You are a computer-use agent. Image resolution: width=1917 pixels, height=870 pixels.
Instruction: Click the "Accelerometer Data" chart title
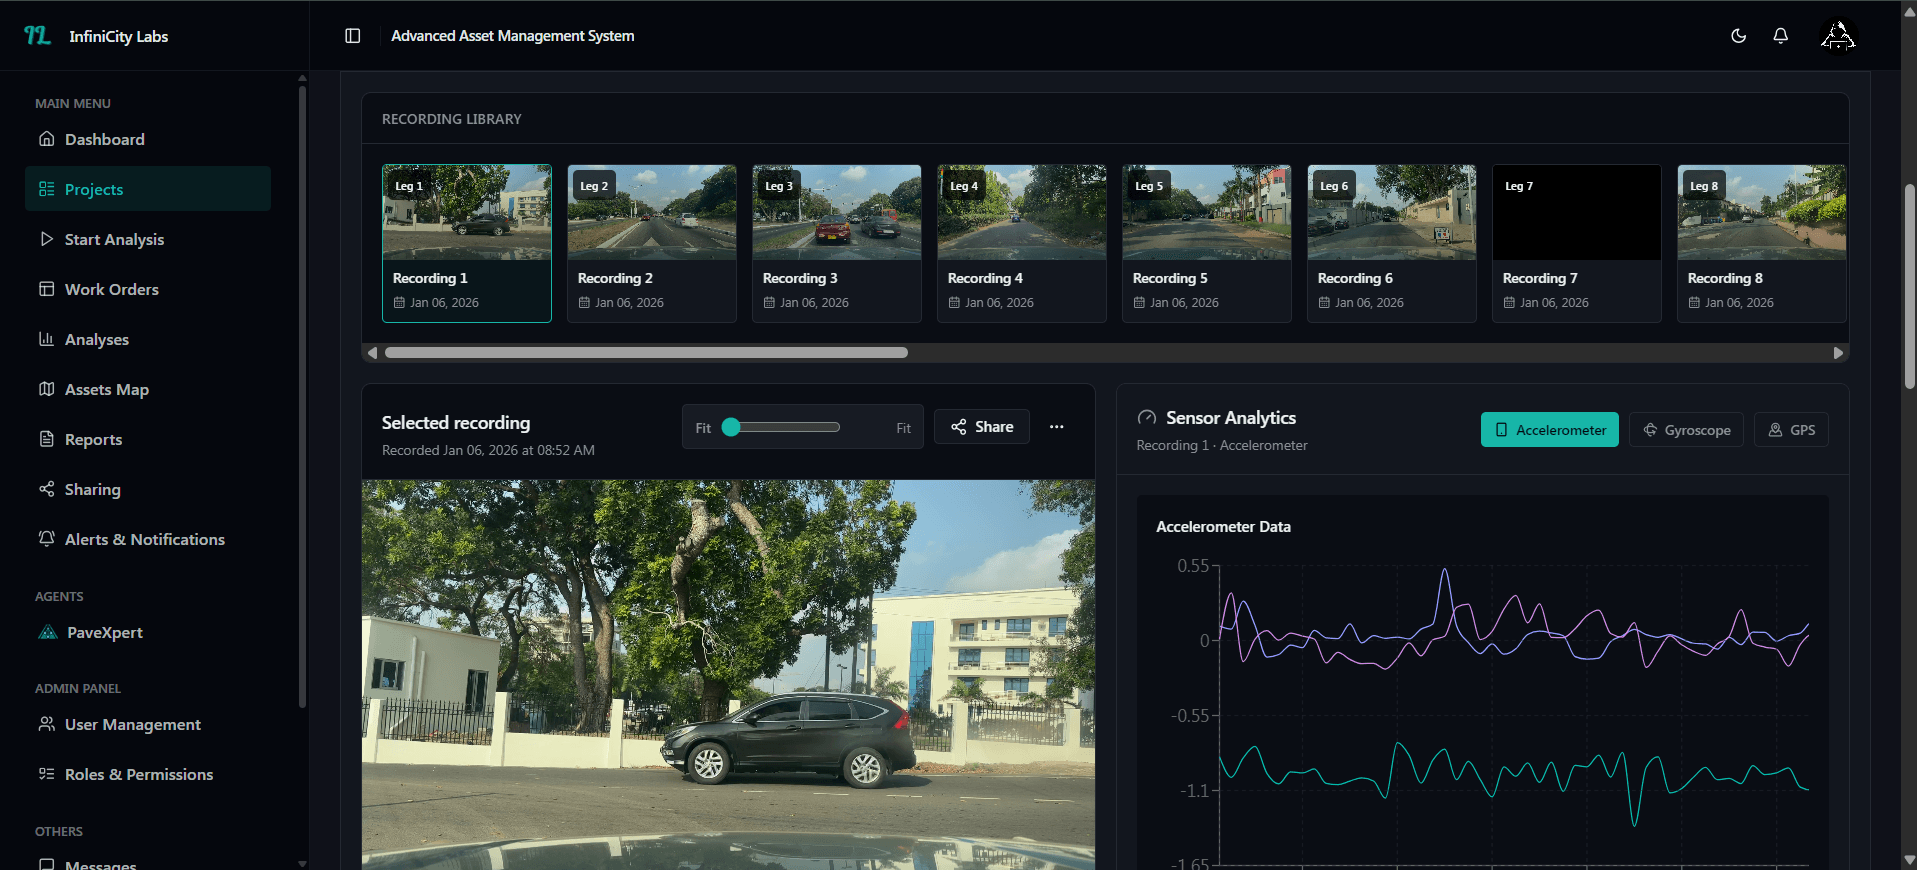[1223, 526]
